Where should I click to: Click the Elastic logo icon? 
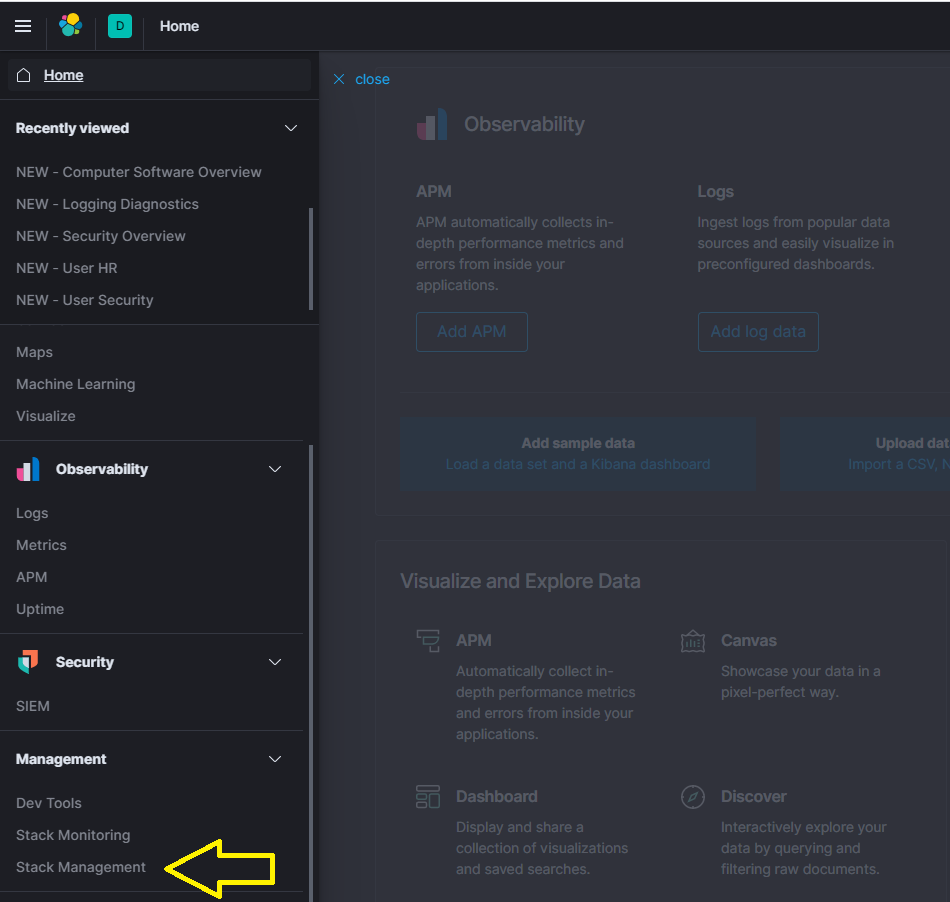pos(71,25)
